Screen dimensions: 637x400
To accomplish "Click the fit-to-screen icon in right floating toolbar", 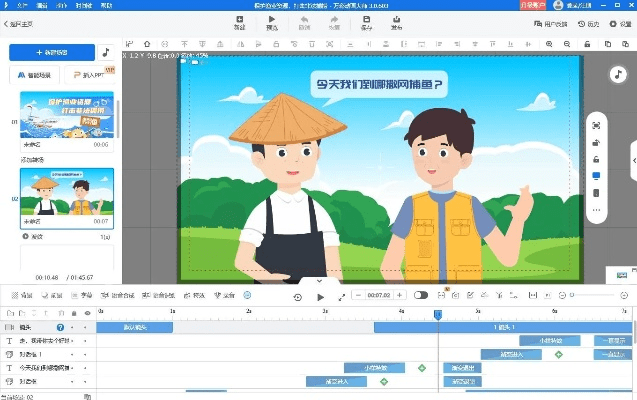I will [x=596, y=125].
